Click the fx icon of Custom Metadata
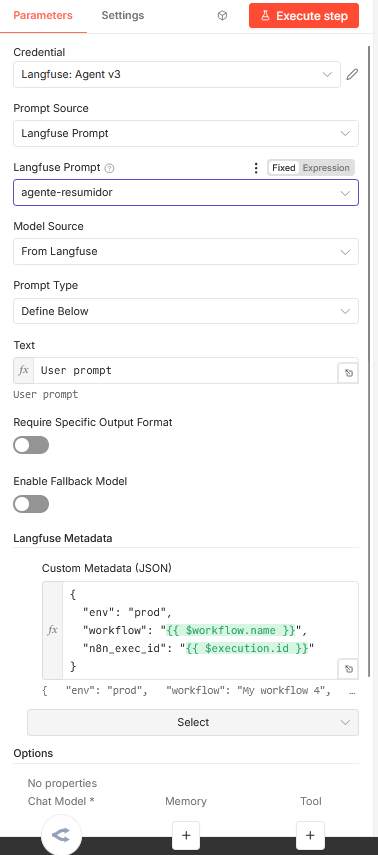 pyautogui.click(x=52, y=630)
